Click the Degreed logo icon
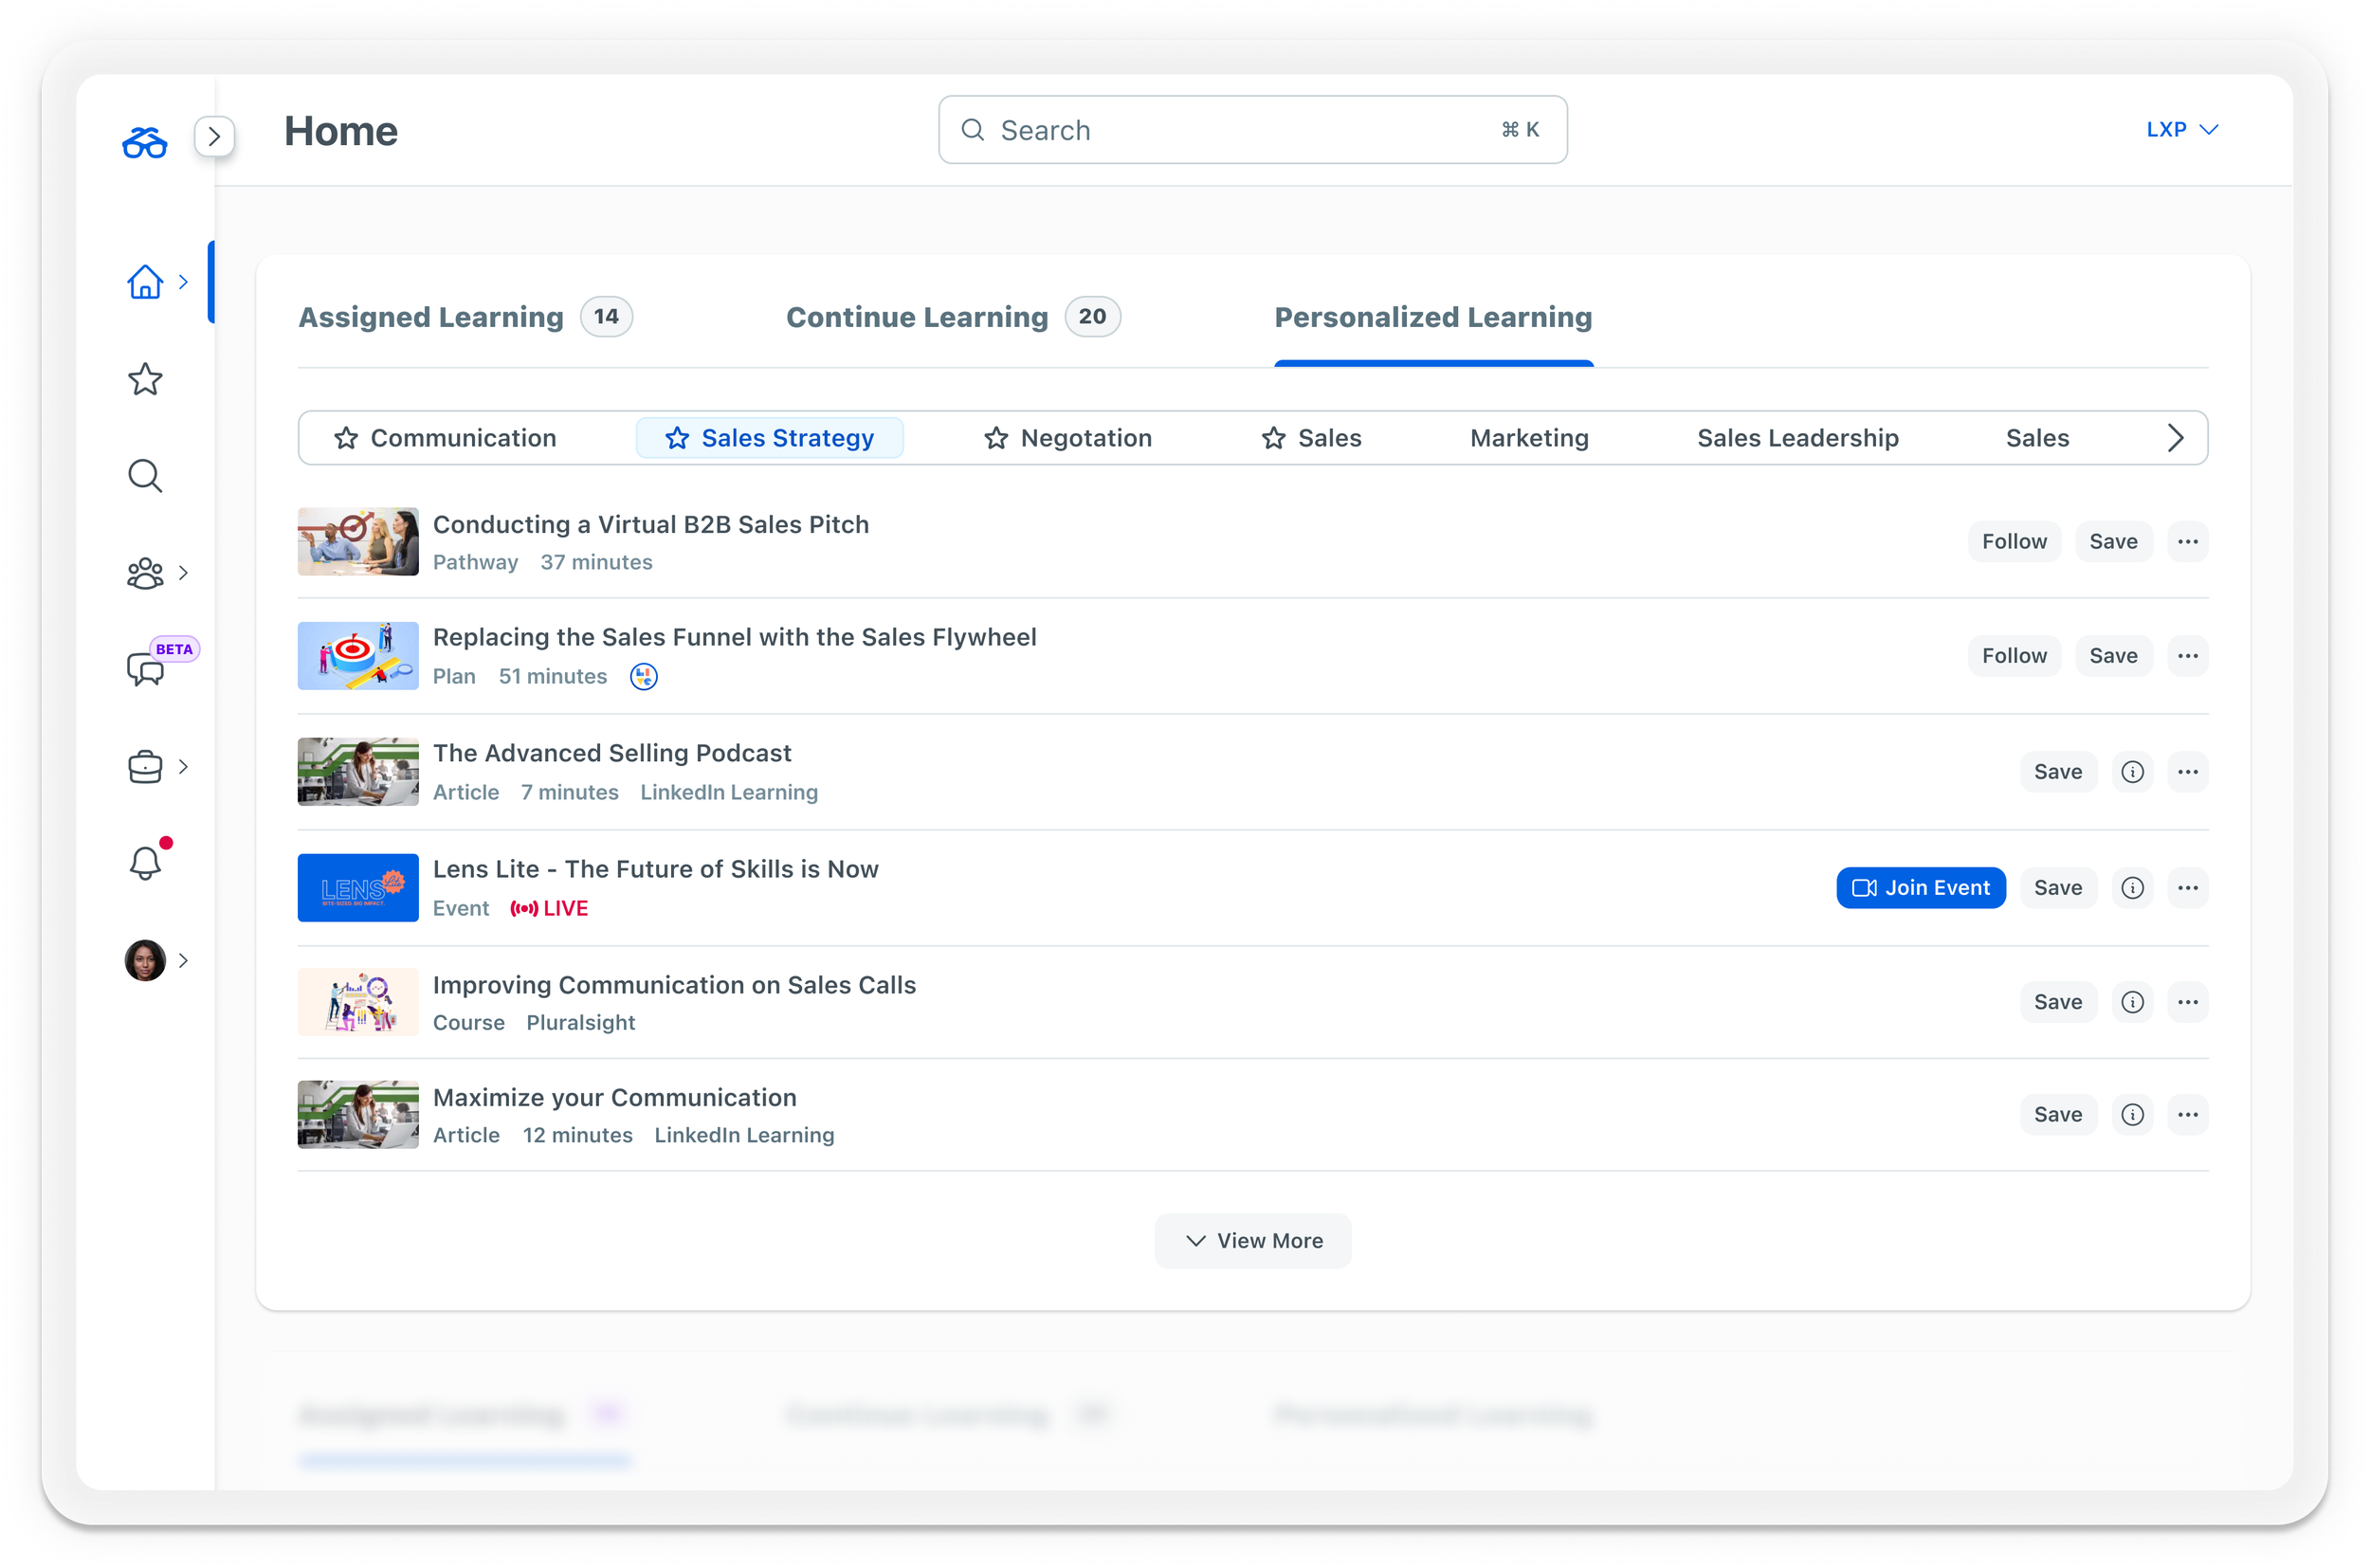Screen dimensions: 2370x1568 [145, 142]
